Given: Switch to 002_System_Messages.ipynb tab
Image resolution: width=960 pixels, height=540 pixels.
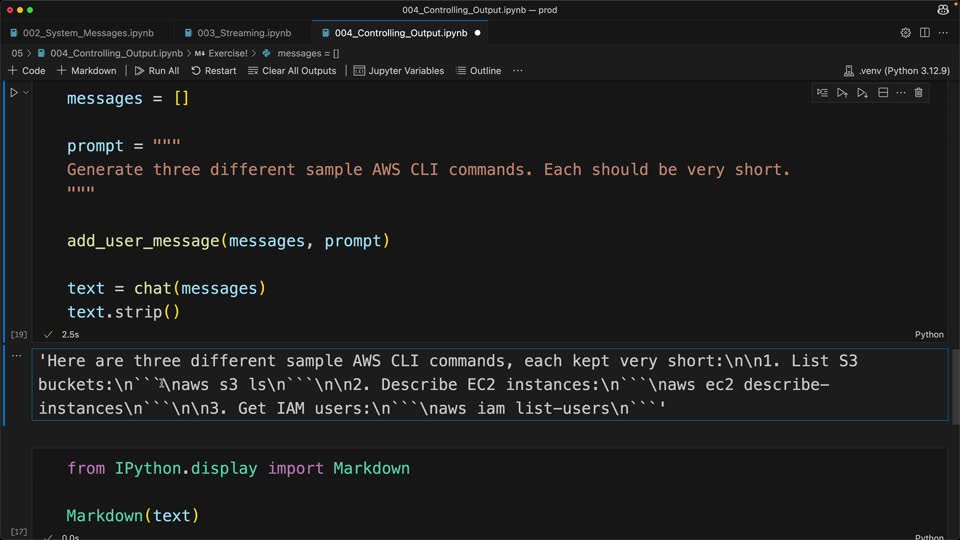Looking at the screenshot, I should click(82, 33).
